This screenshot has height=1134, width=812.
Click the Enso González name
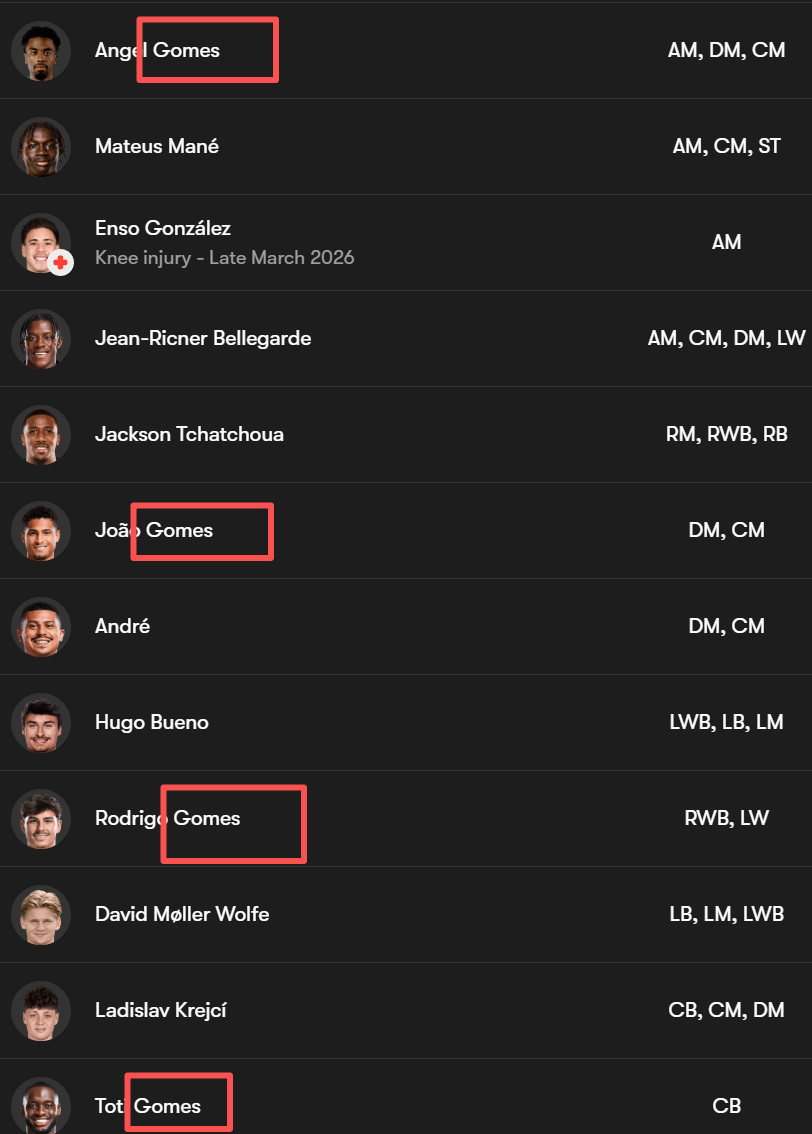click(162, 228)
